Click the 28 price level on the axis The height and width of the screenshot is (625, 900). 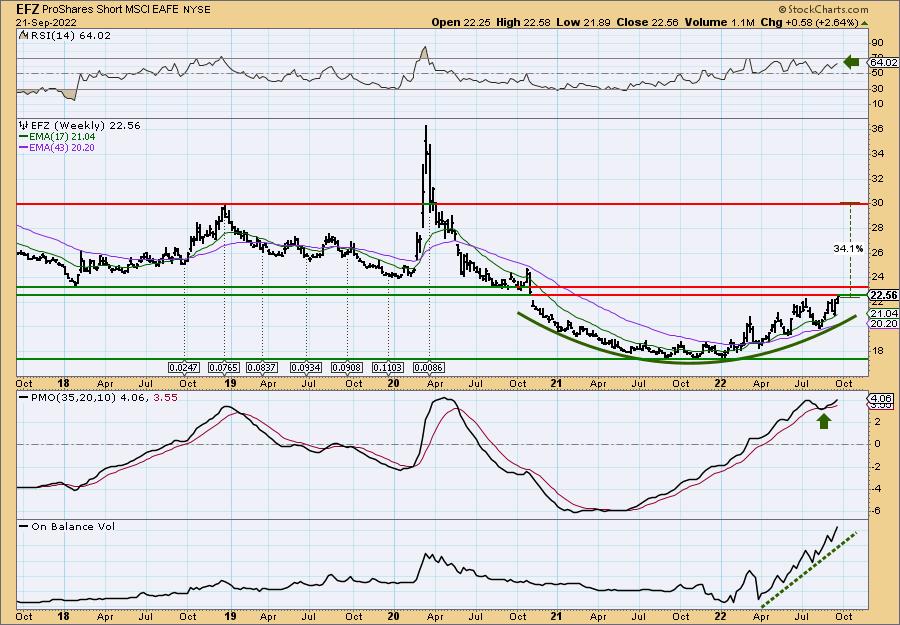click(878, 228)
